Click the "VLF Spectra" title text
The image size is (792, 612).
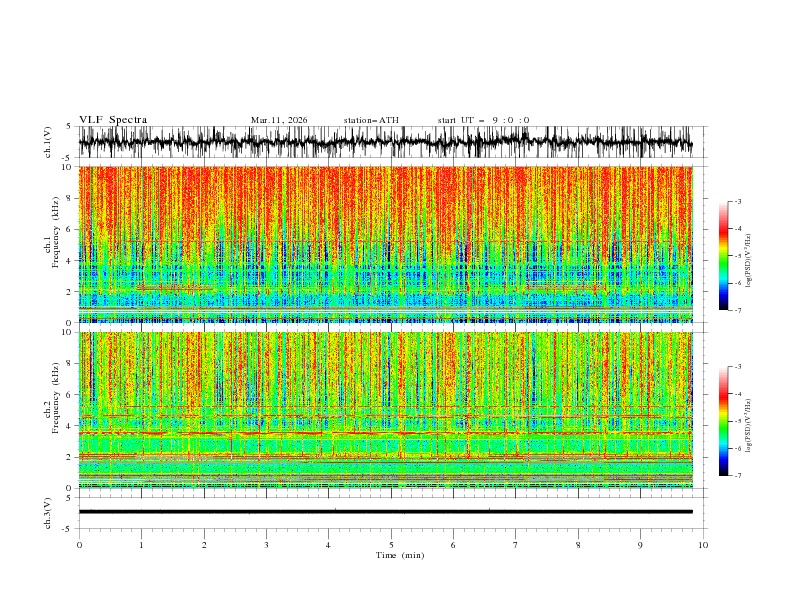[113, 120]
